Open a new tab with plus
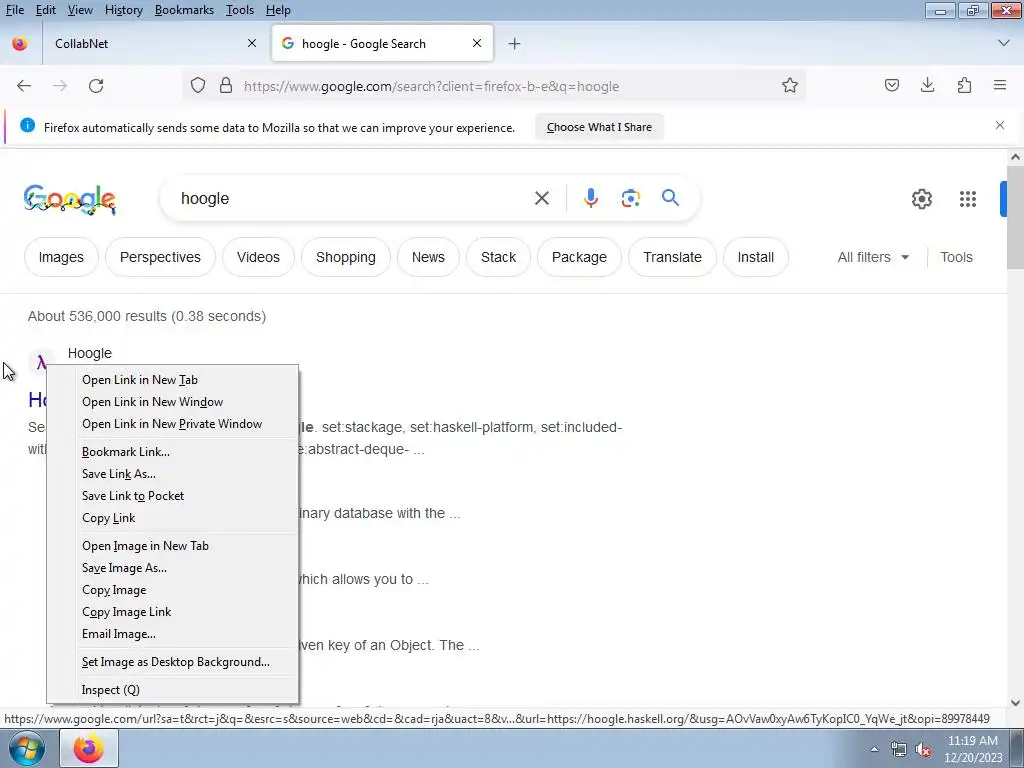 click(x=515, y=44)
